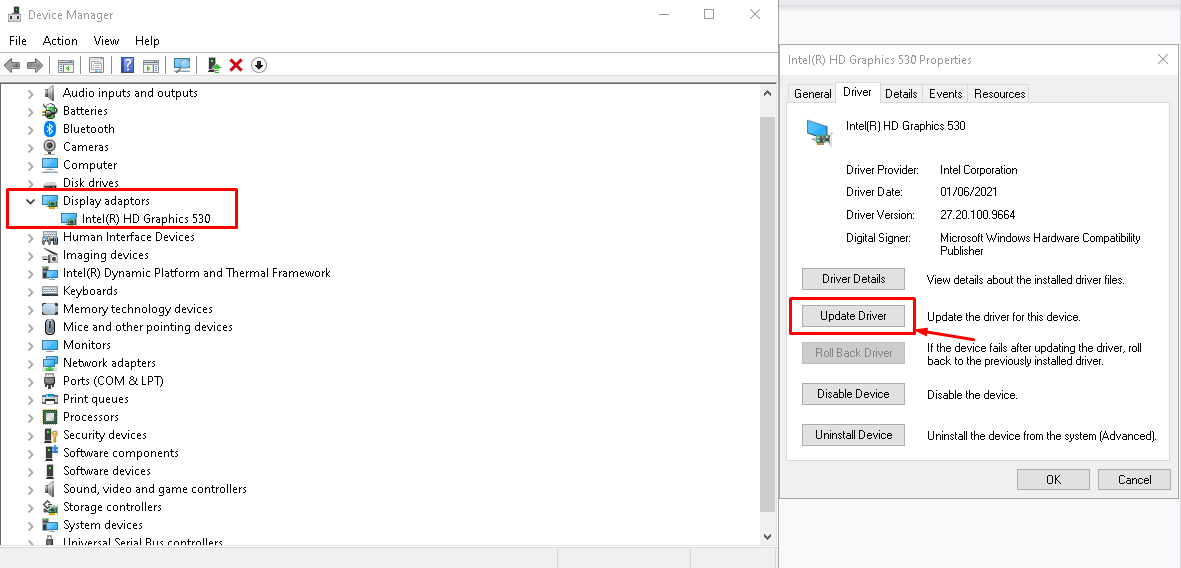Image resolution: width=1181 pixels, height=568 pixels.
Task: Select the 'Software components' label
Action: click(121, 453)
